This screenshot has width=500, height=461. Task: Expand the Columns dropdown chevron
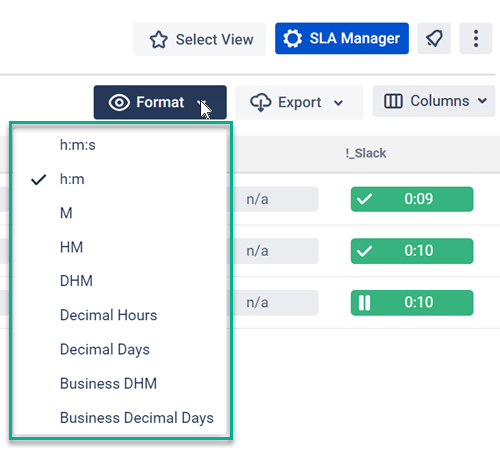(482, 101)
